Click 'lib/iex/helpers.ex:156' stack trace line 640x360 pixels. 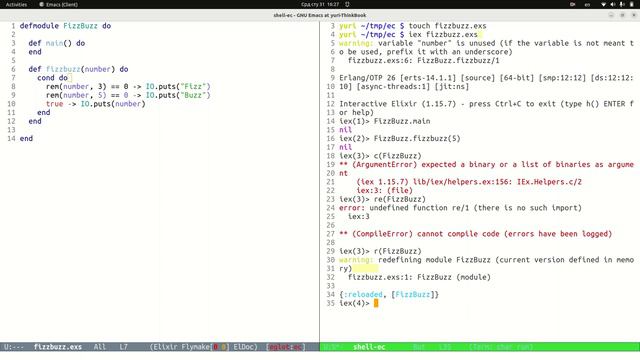point(469,182)
